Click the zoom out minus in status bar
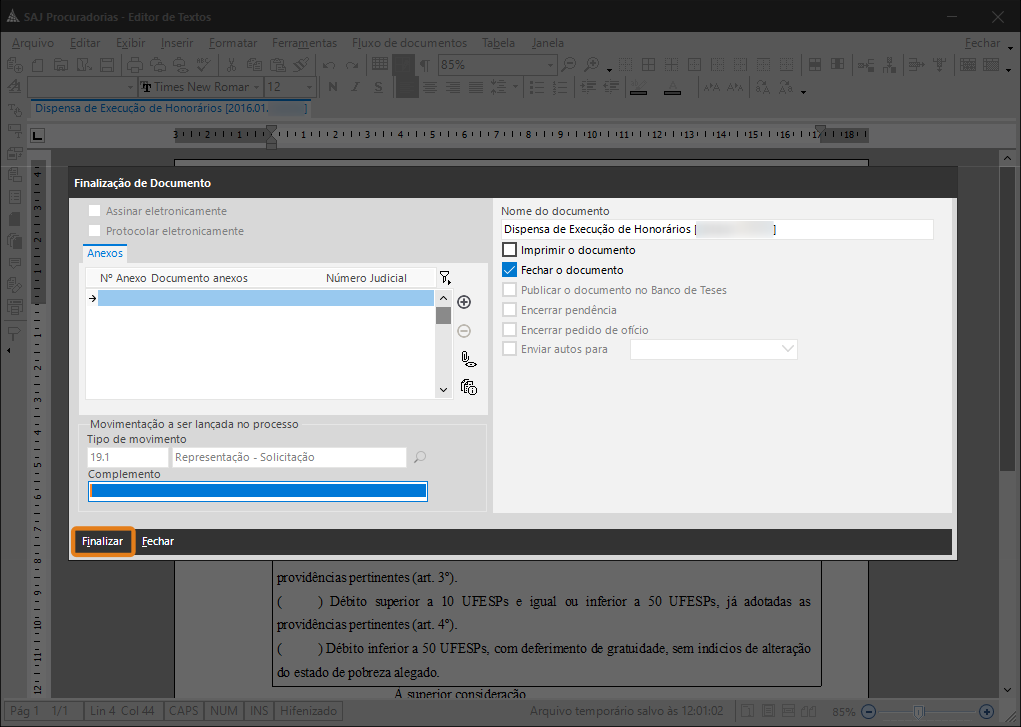 click(869, 711)
